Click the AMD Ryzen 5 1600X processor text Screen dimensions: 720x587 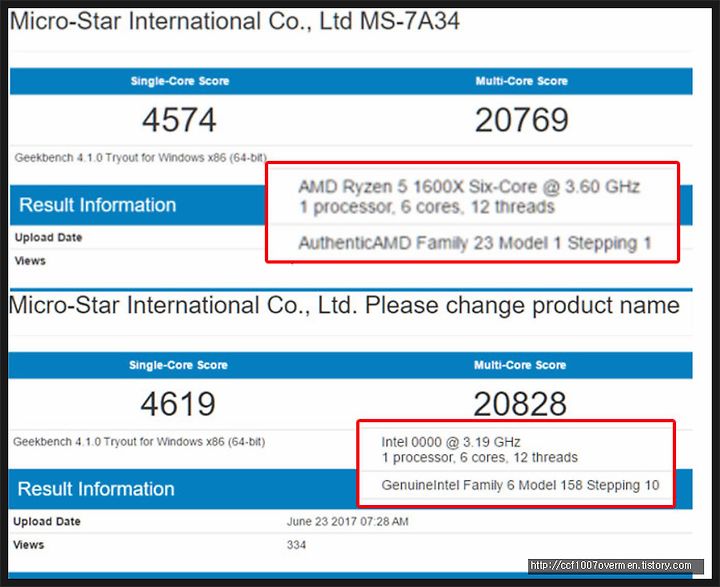469,187
